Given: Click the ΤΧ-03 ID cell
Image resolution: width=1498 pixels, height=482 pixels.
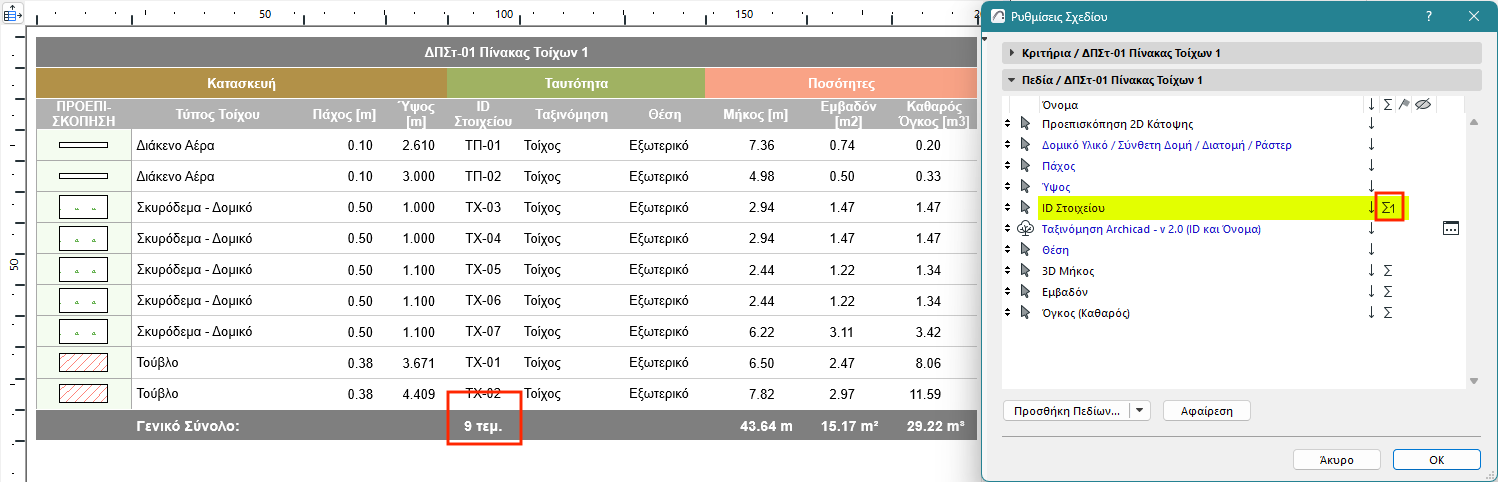Looking at the screenshot, I should [x=482, y=208].
